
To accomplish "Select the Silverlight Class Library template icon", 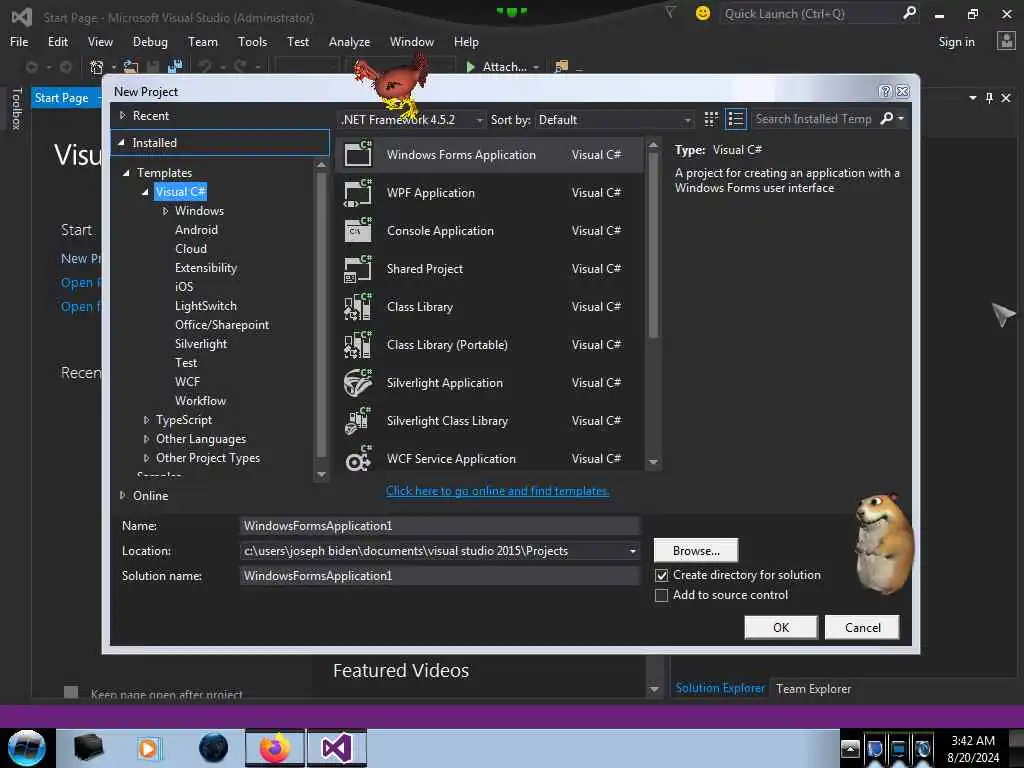I will pos(358,421).
